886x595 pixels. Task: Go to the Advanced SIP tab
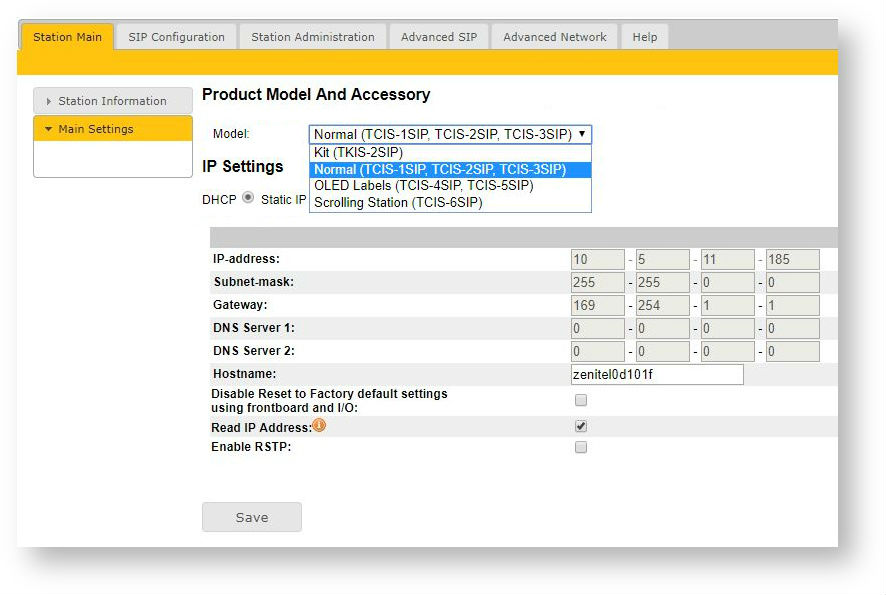pyautogui.click(x=438, y=37)
